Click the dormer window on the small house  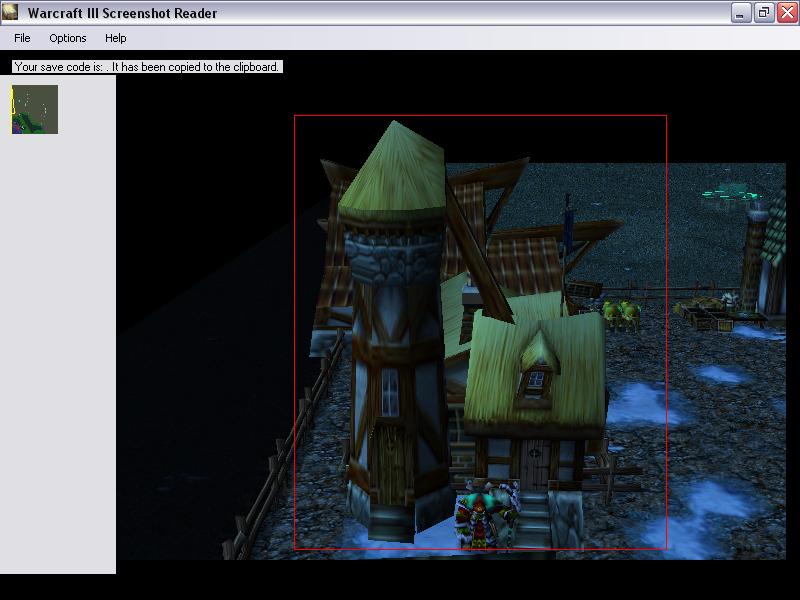click(x=537, y=378)
